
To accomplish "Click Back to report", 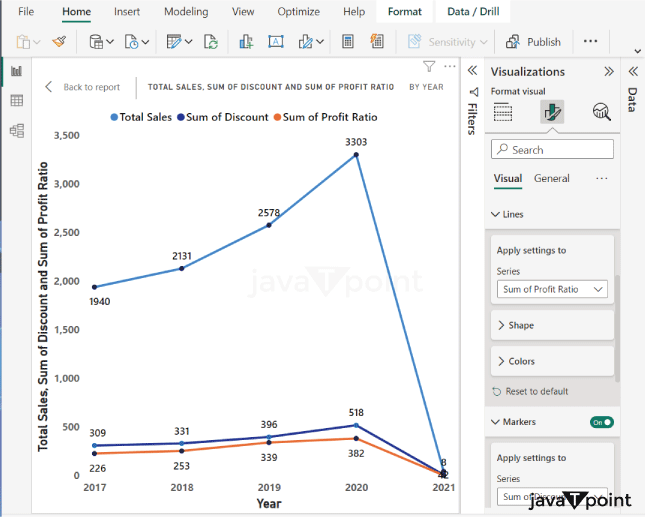I will pos(83,87).
